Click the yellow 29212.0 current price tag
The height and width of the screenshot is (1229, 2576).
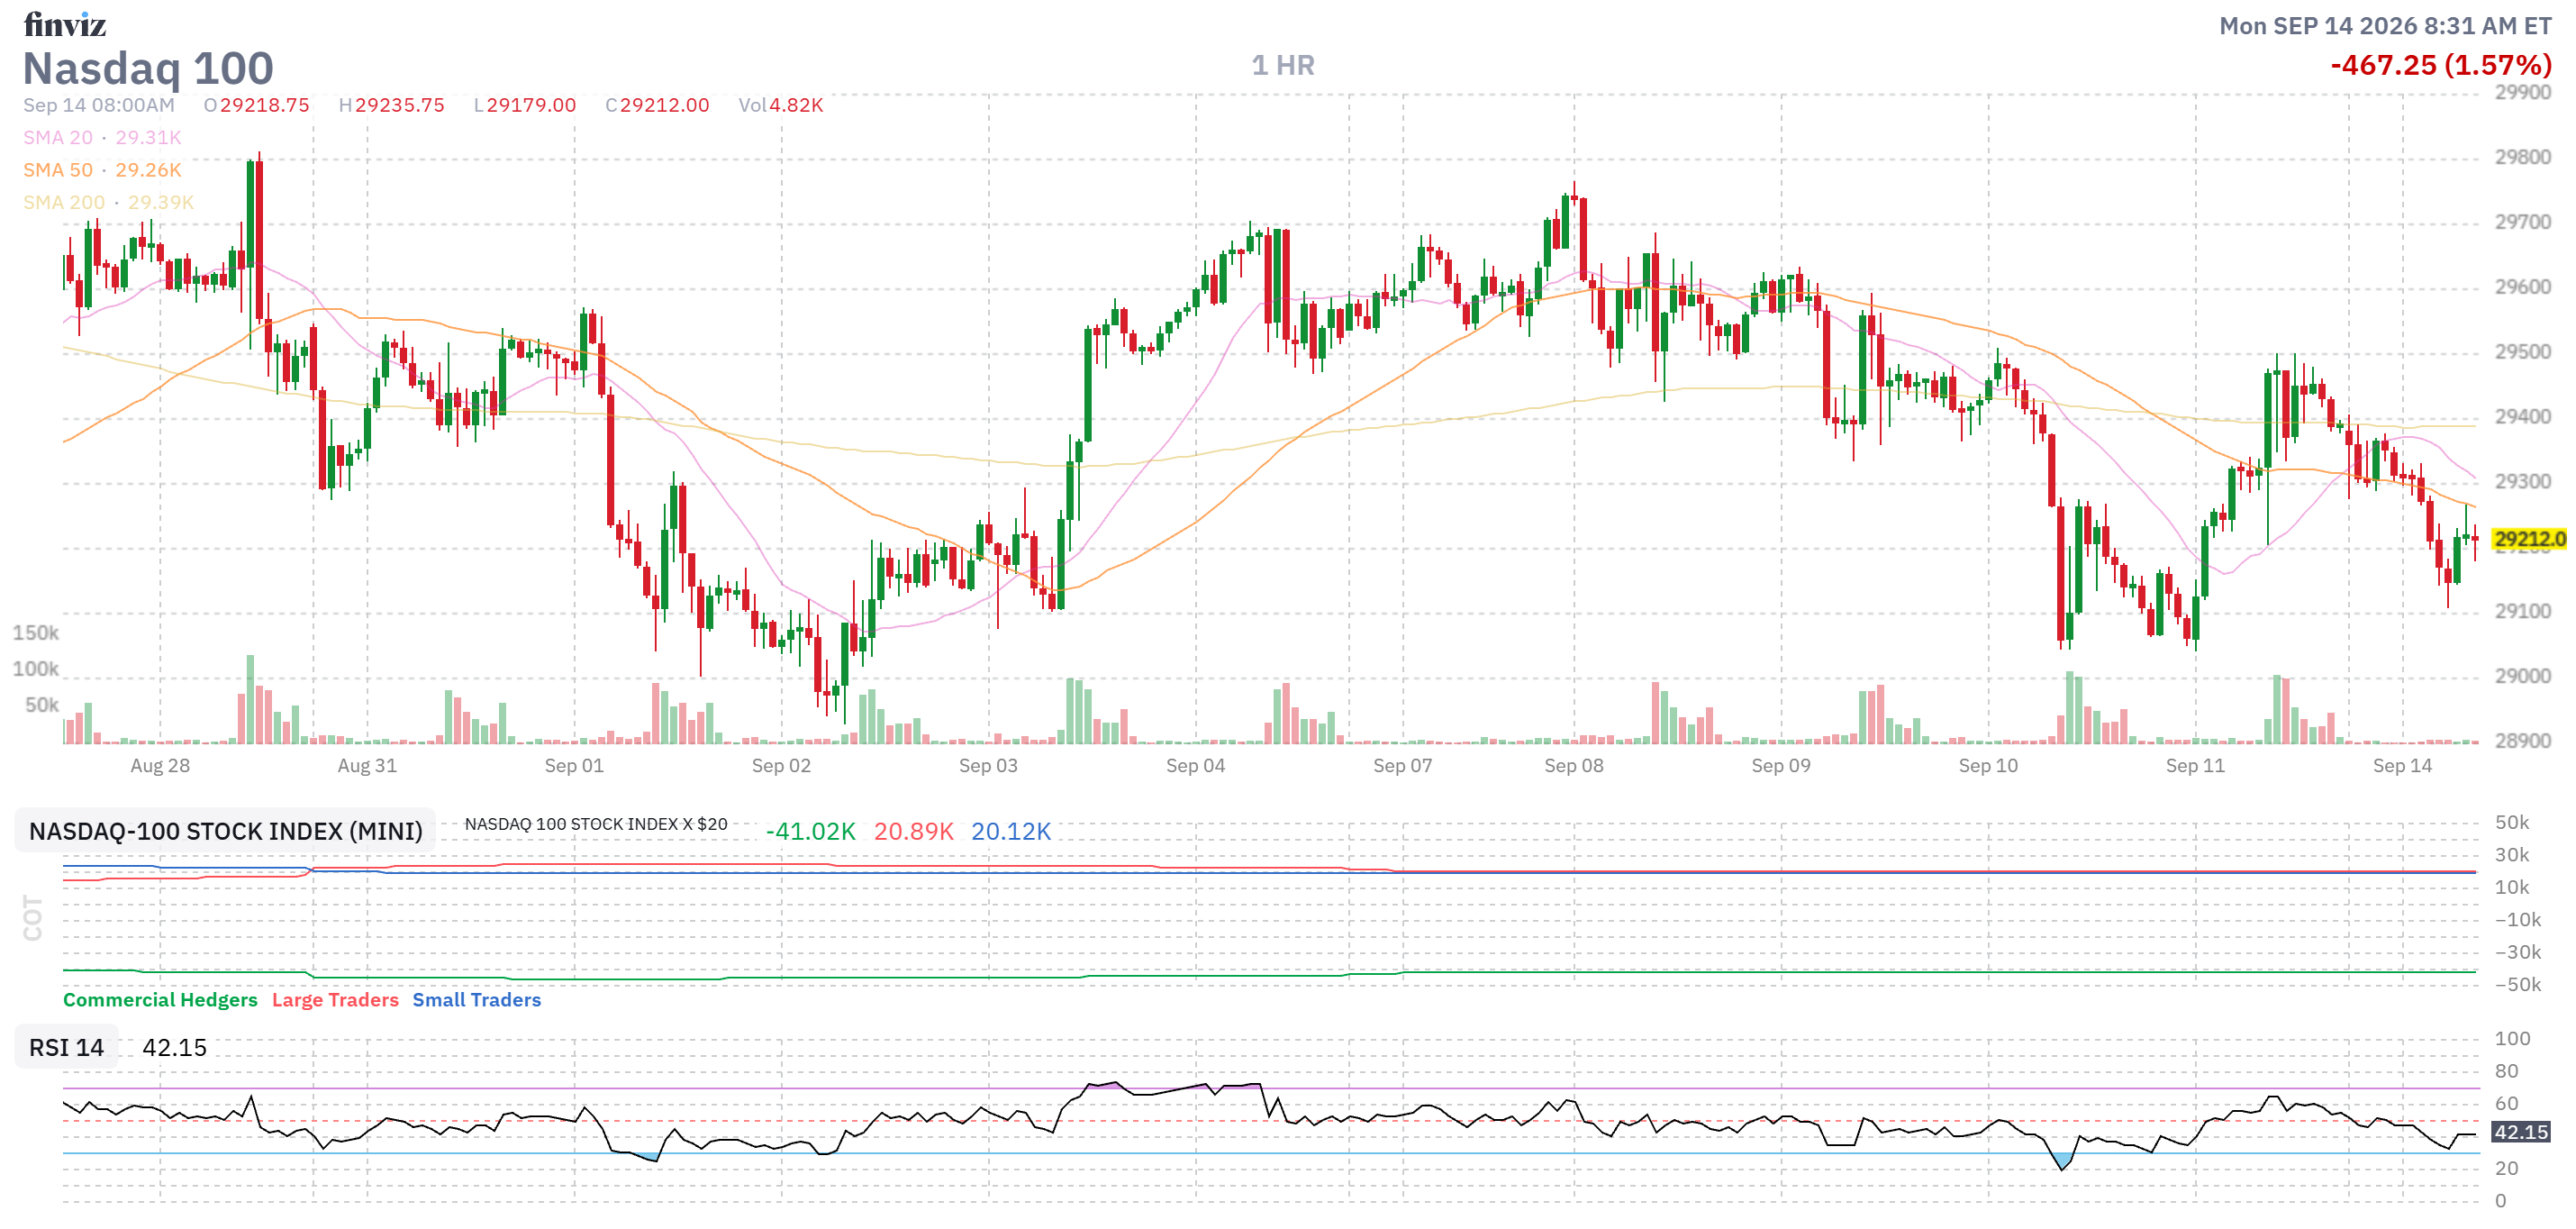(2530, 539)
